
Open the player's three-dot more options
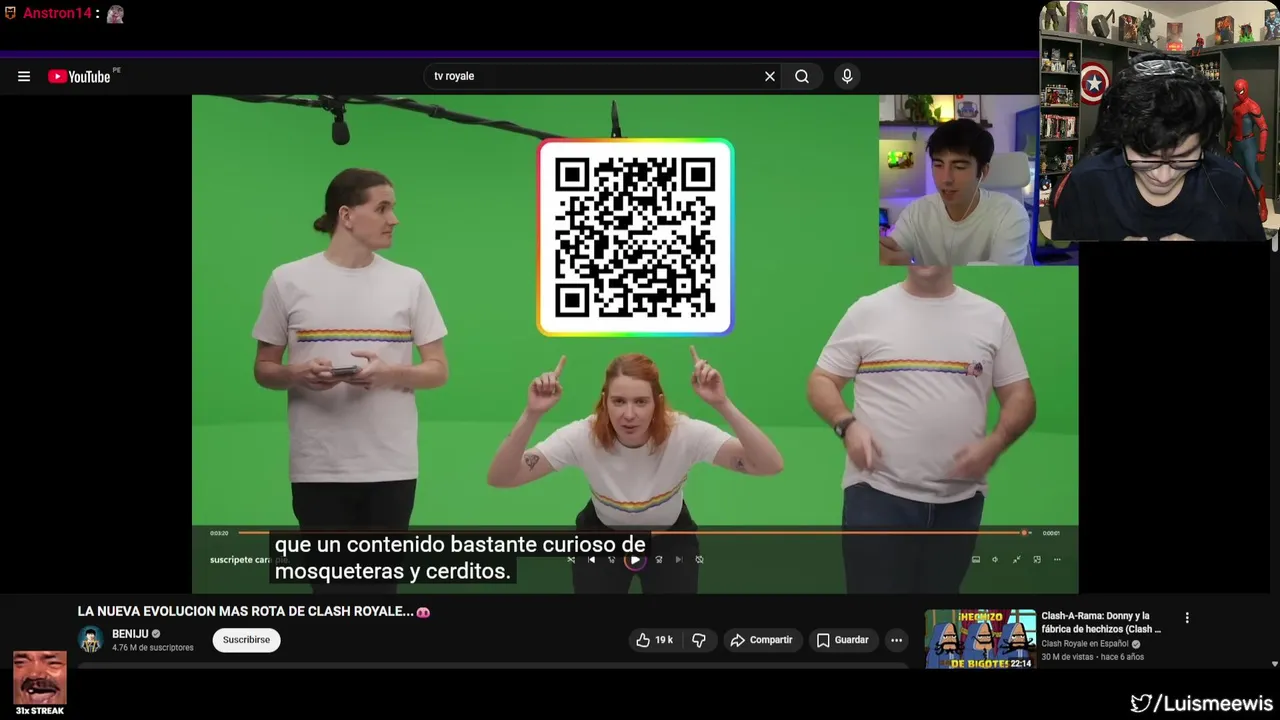[1057, 559]
